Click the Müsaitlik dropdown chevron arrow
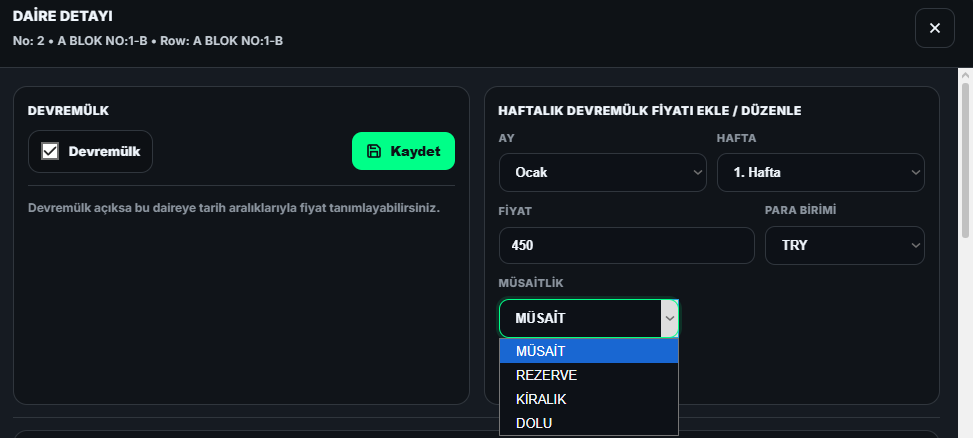Screen dimensions: 973x438 [670, 318]
